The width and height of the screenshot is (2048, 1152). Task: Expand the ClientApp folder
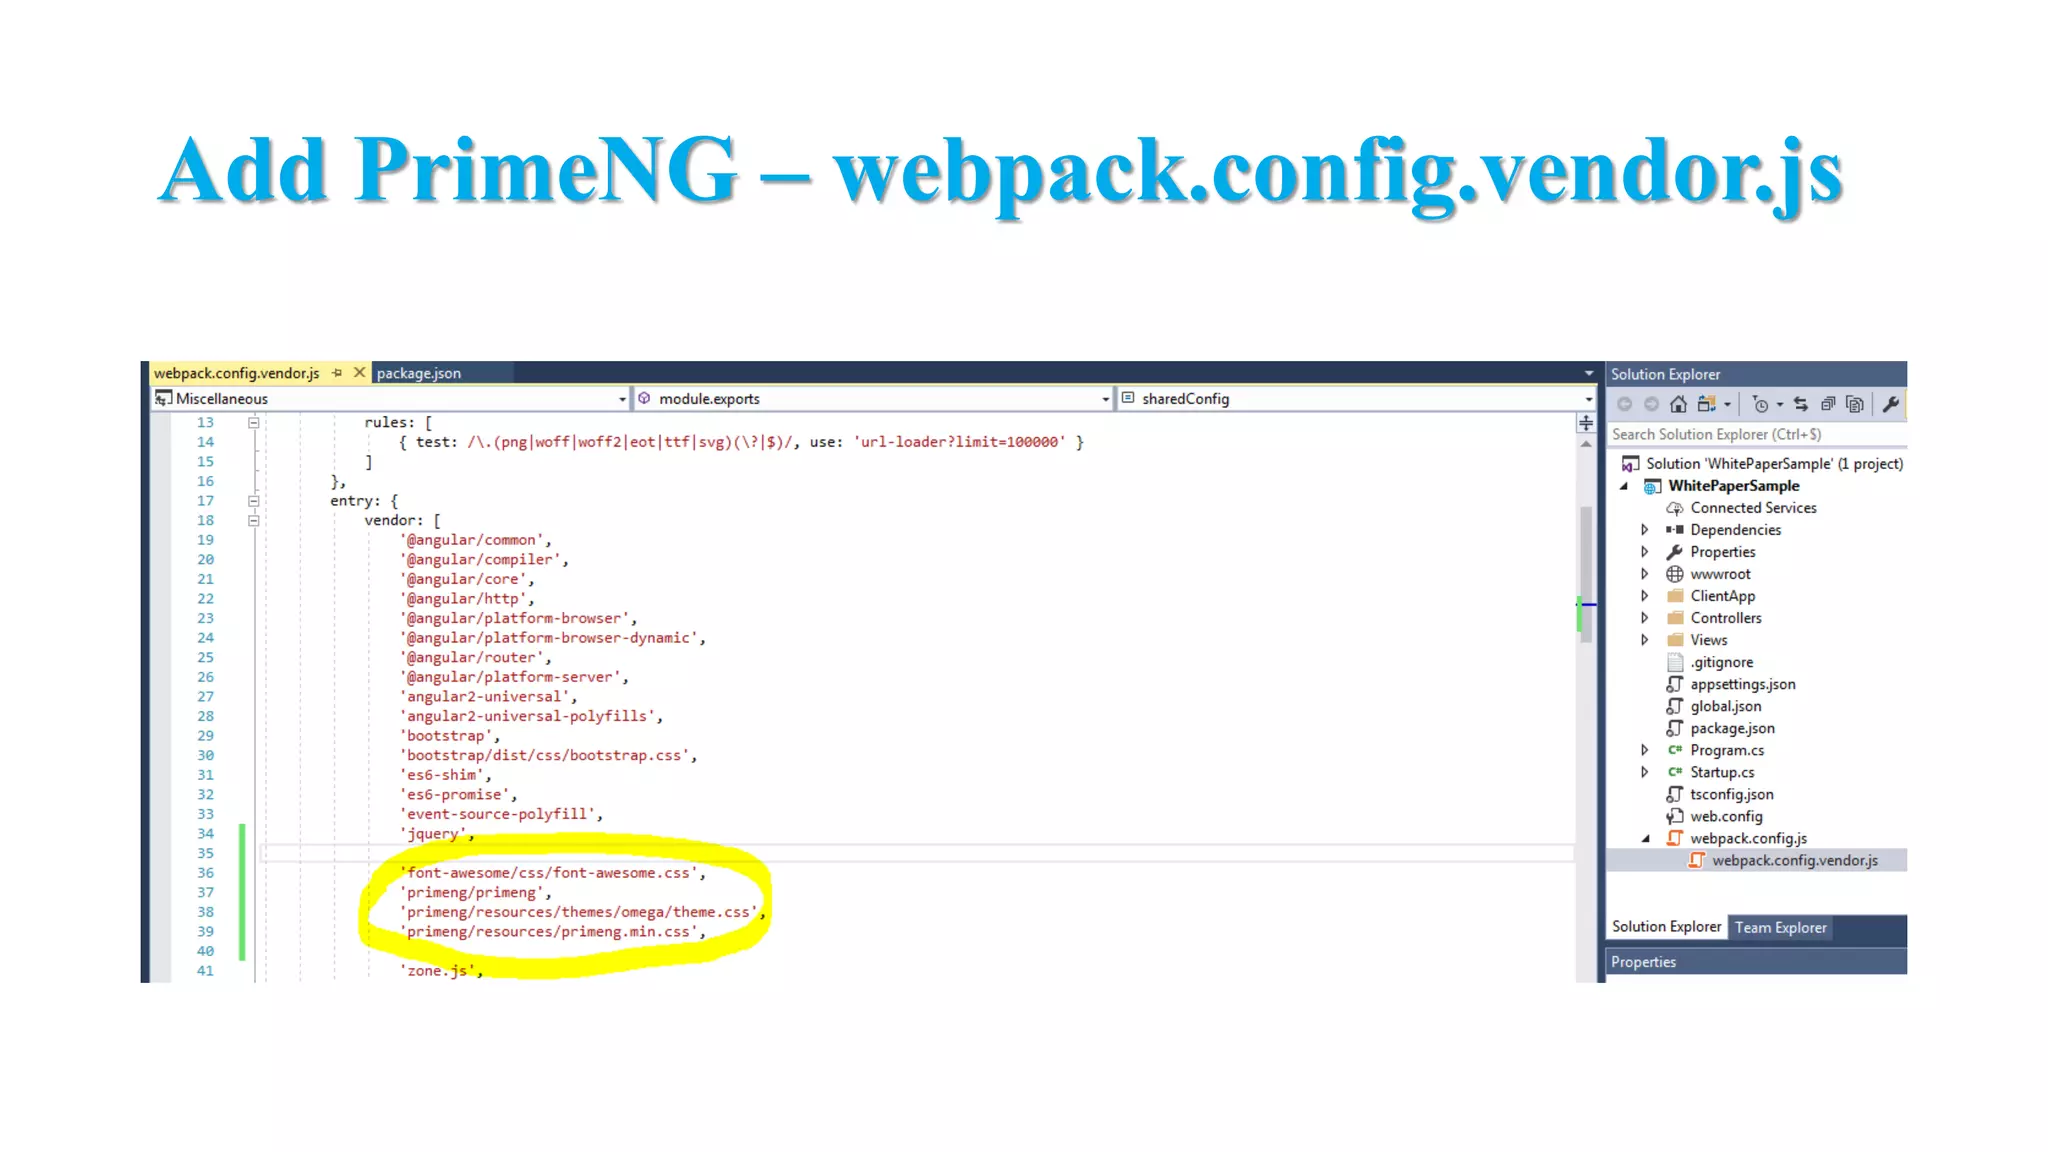tap(1645, 596)
